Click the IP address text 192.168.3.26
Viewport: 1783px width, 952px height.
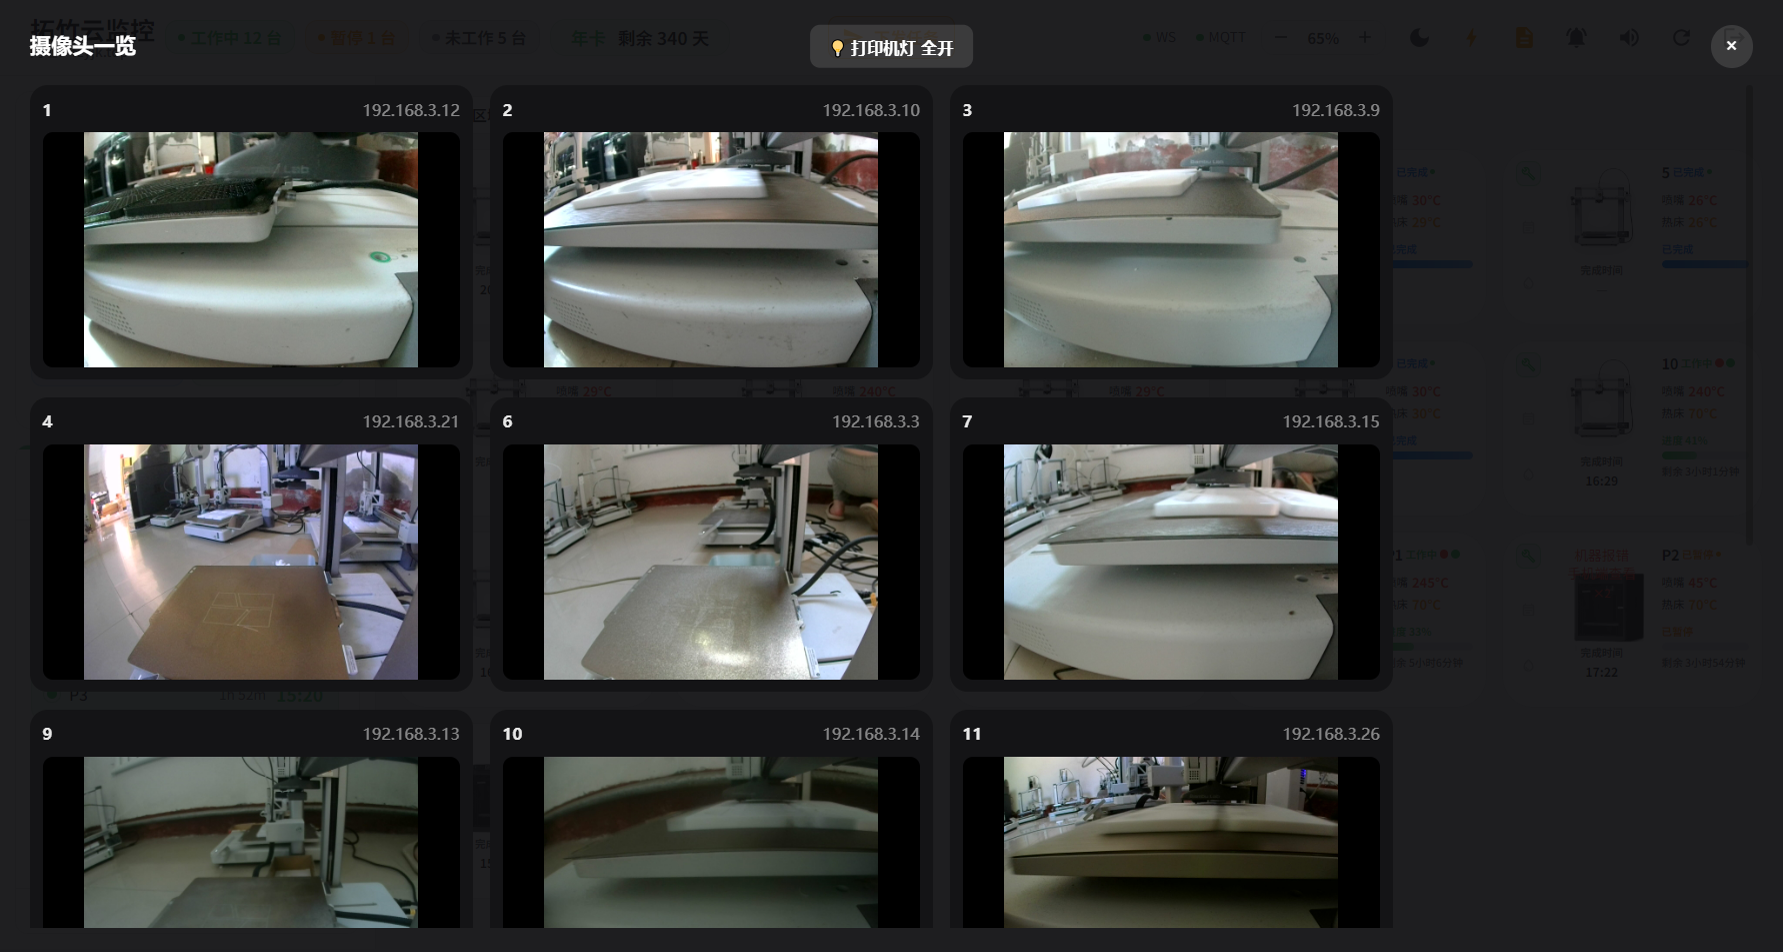[x=1331, y=734]
